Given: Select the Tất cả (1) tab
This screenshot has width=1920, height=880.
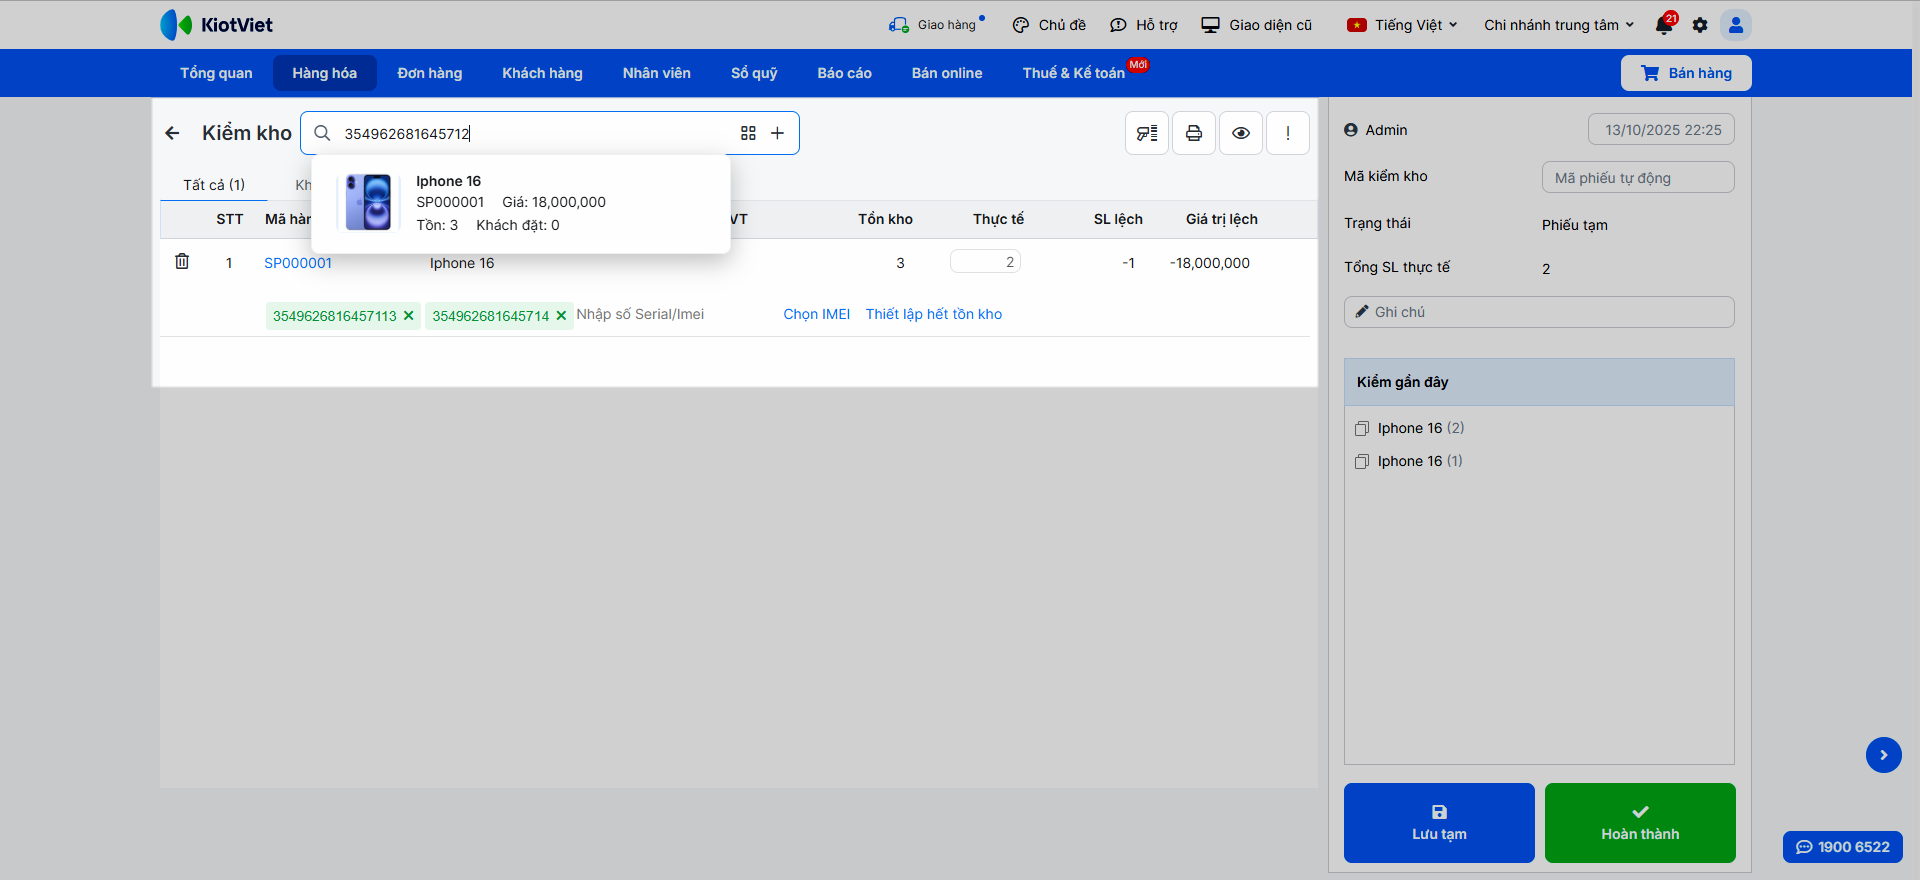Looking at the screenshot, I should (x=214, y=185).
